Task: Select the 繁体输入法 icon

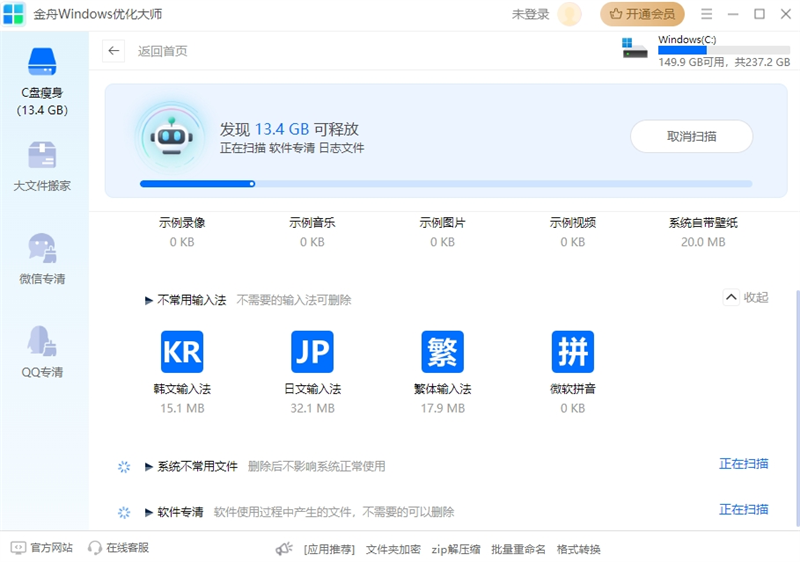Action: tap(442, 352)
